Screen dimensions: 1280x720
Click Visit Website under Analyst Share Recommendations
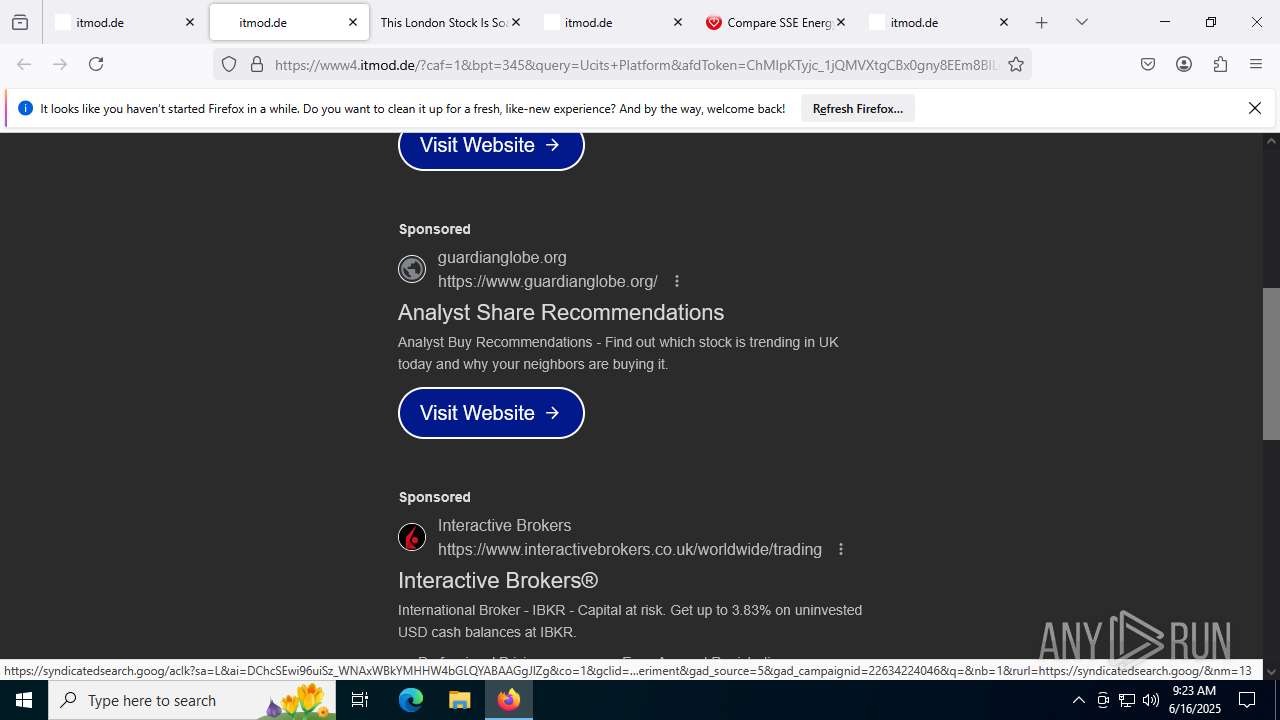(491, 413)
